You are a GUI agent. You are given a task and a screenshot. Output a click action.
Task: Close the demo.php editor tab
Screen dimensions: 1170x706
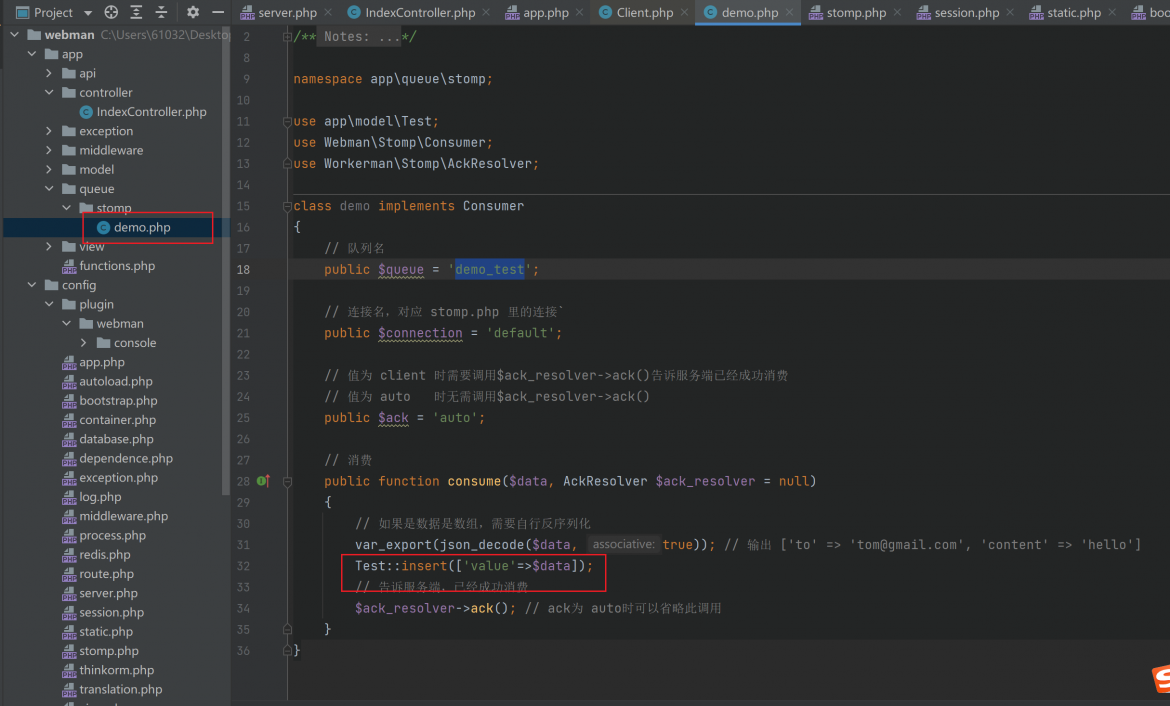(789, 13)
